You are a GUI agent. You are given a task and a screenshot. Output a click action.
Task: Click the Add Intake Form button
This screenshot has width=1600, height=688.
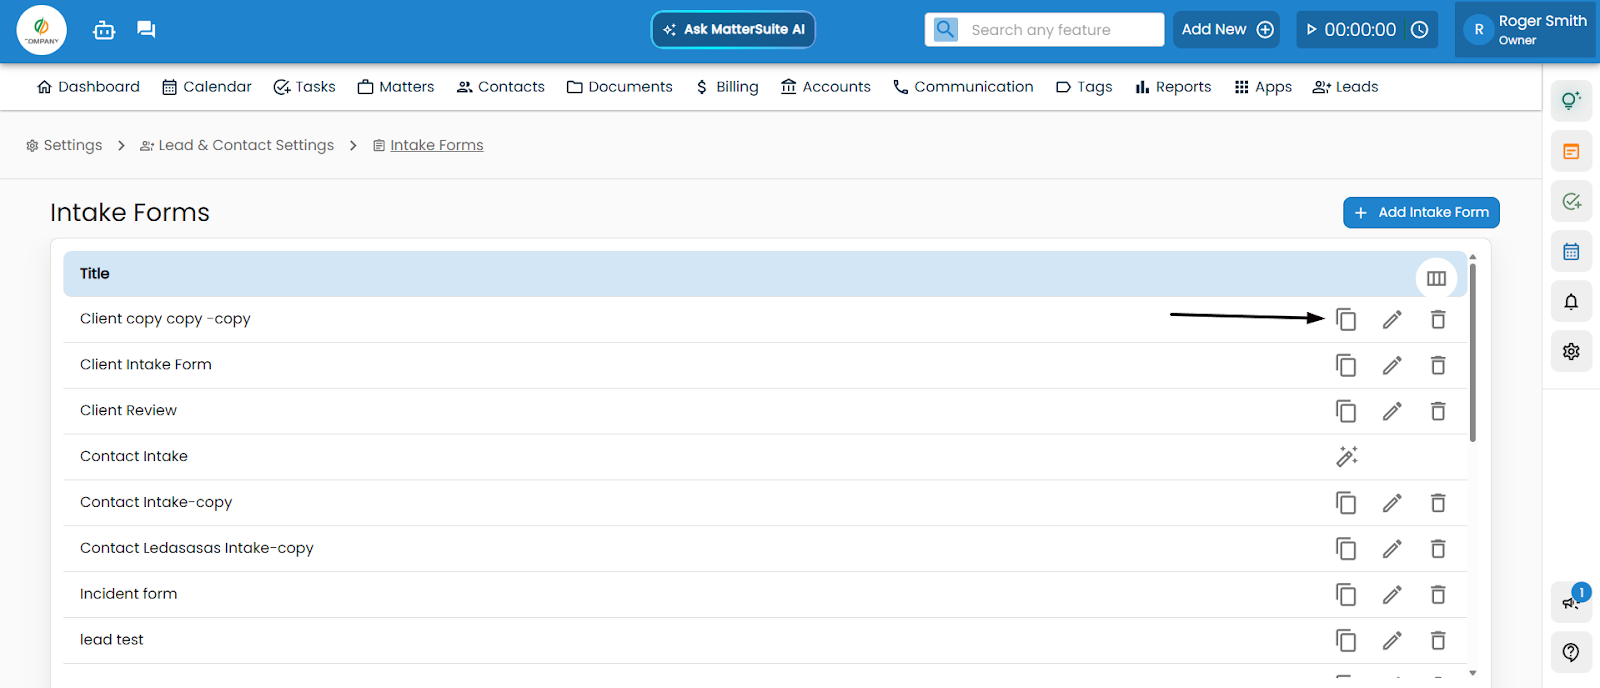[1420, 213]
